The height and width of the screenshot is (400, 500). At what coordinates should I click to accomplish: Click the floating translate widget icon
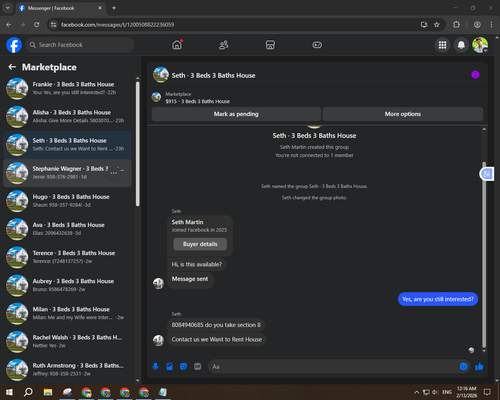(x=487, y=174)
